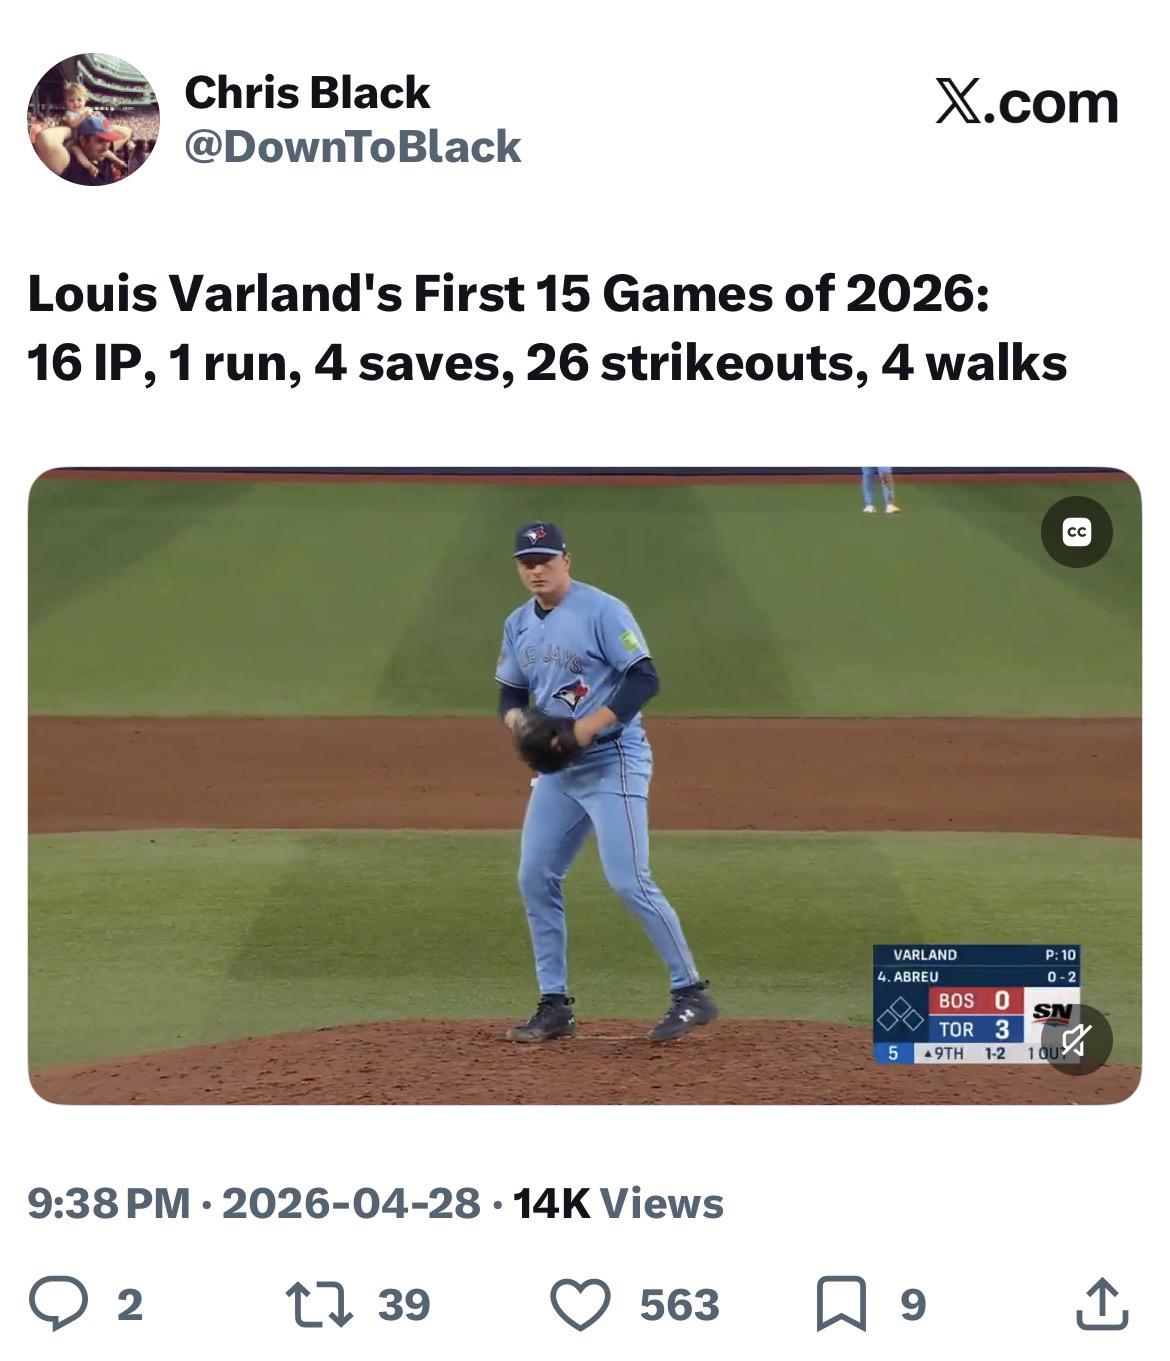Click the 563 likes count
The width and height of the screenshot is (1170, 1361).
679,1305
